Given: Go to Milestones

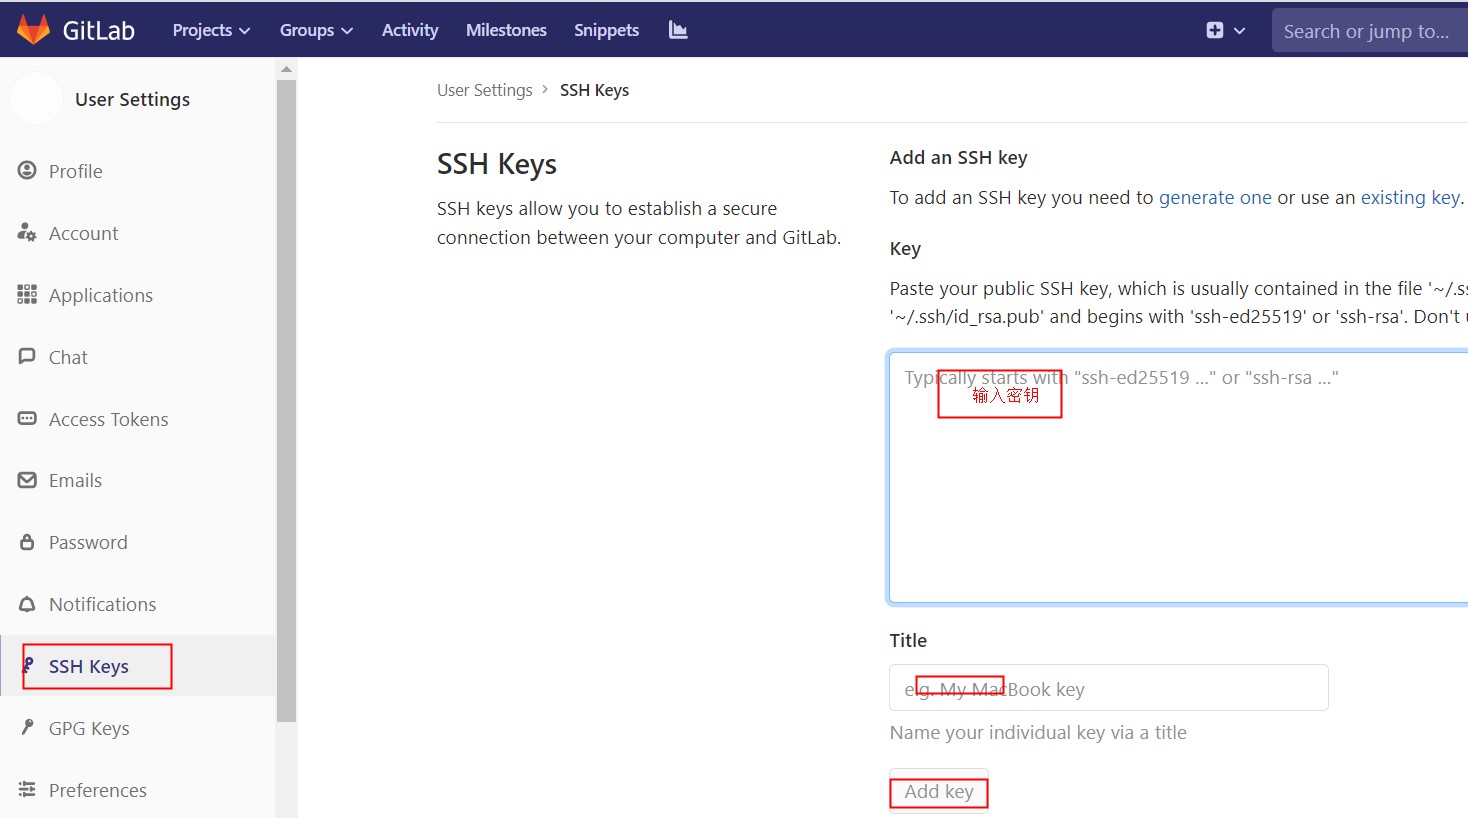Looking at the screenshot, I should 506,30.
